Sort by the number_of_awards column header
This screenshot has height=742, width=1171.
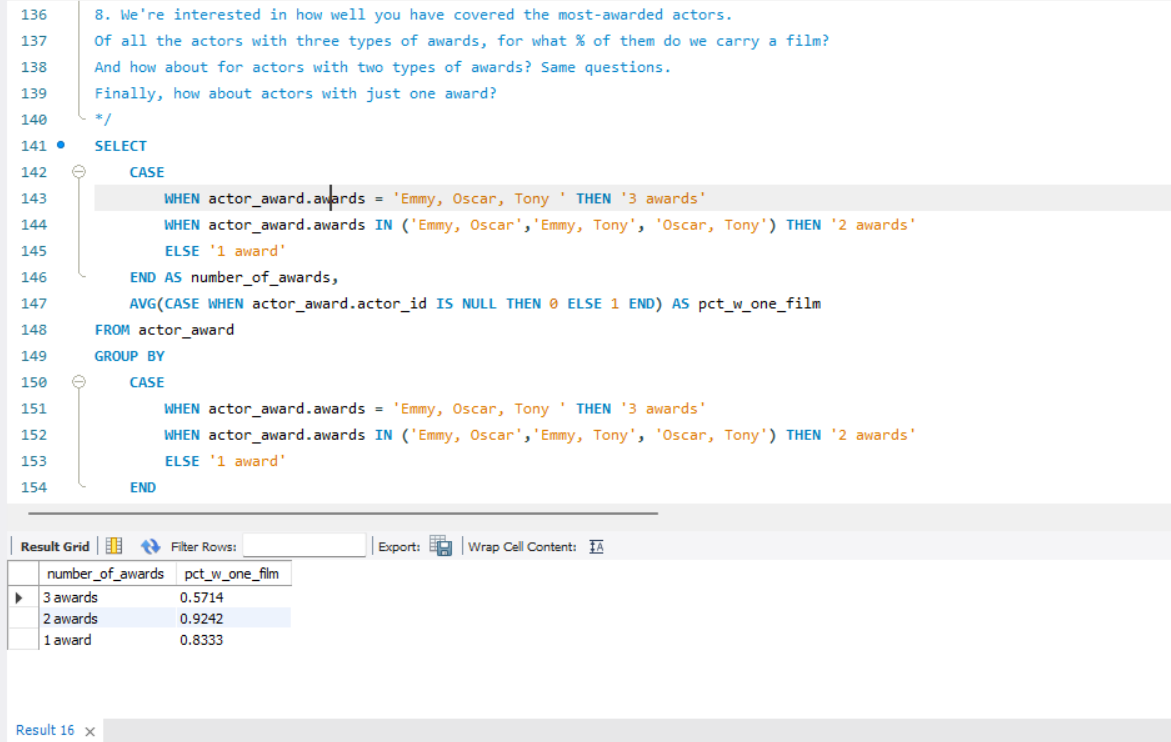coord(106,574)
